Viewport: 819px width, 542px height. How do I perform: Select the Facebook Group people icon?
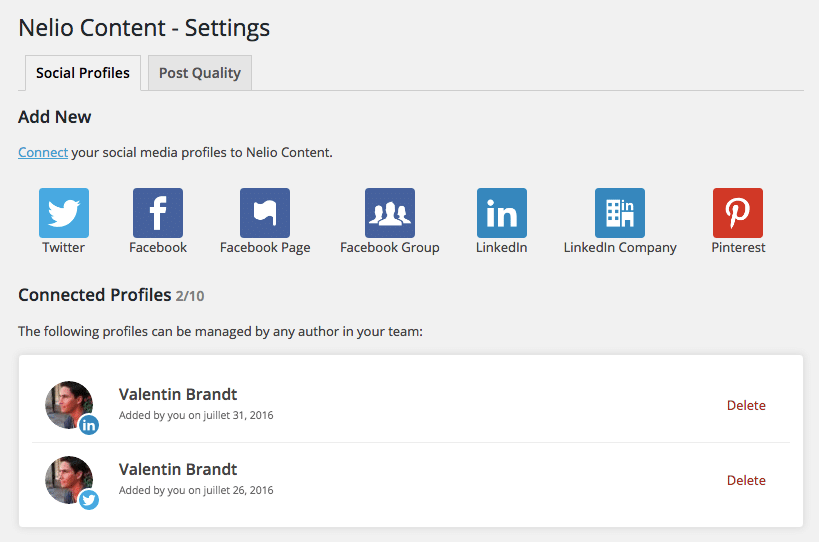[x=390, y=213]
